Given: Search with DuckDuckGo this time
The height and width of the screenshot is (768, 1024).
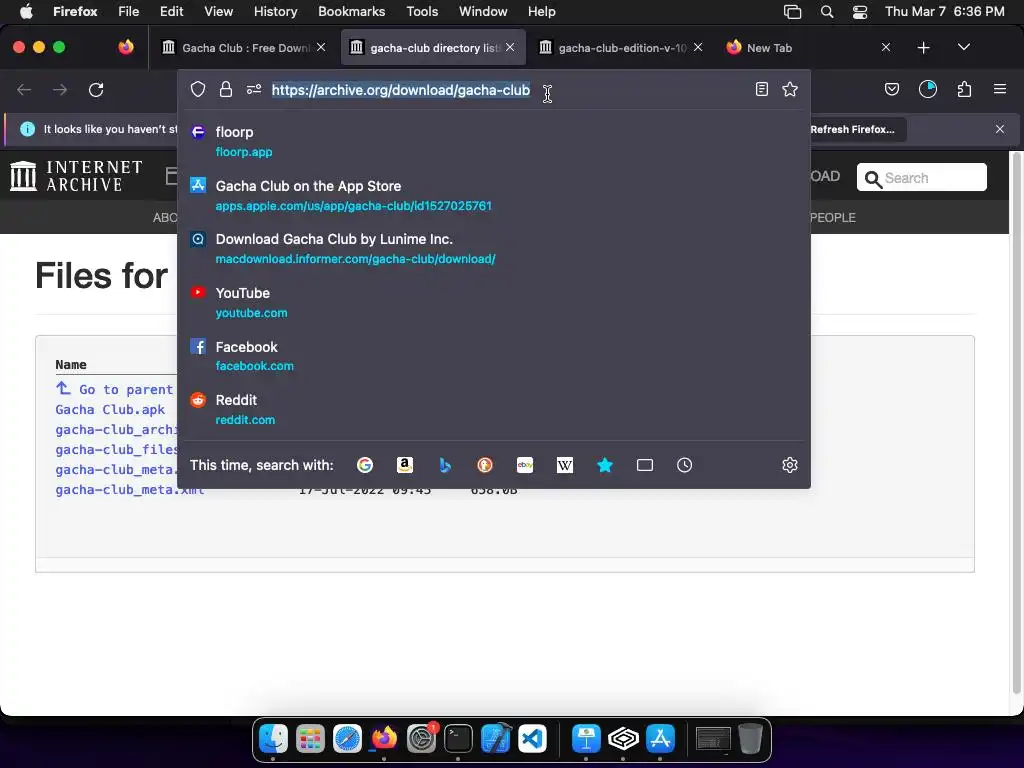Looking at the screenshot, I should (x=485, y=465).
